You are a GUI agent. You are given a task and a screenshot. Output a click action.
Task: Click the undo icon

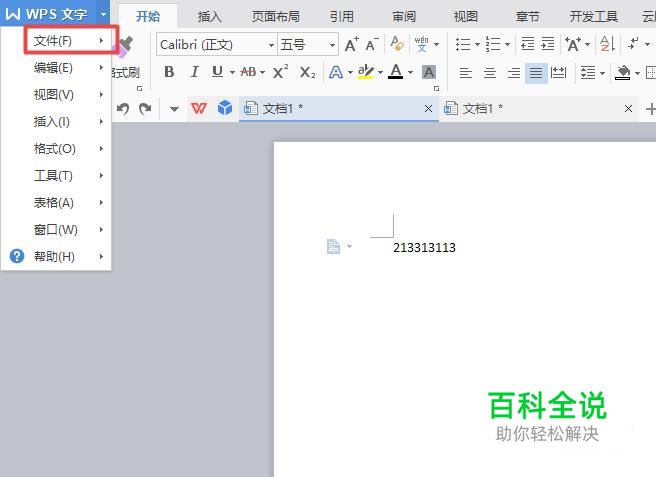click(123, 109)
